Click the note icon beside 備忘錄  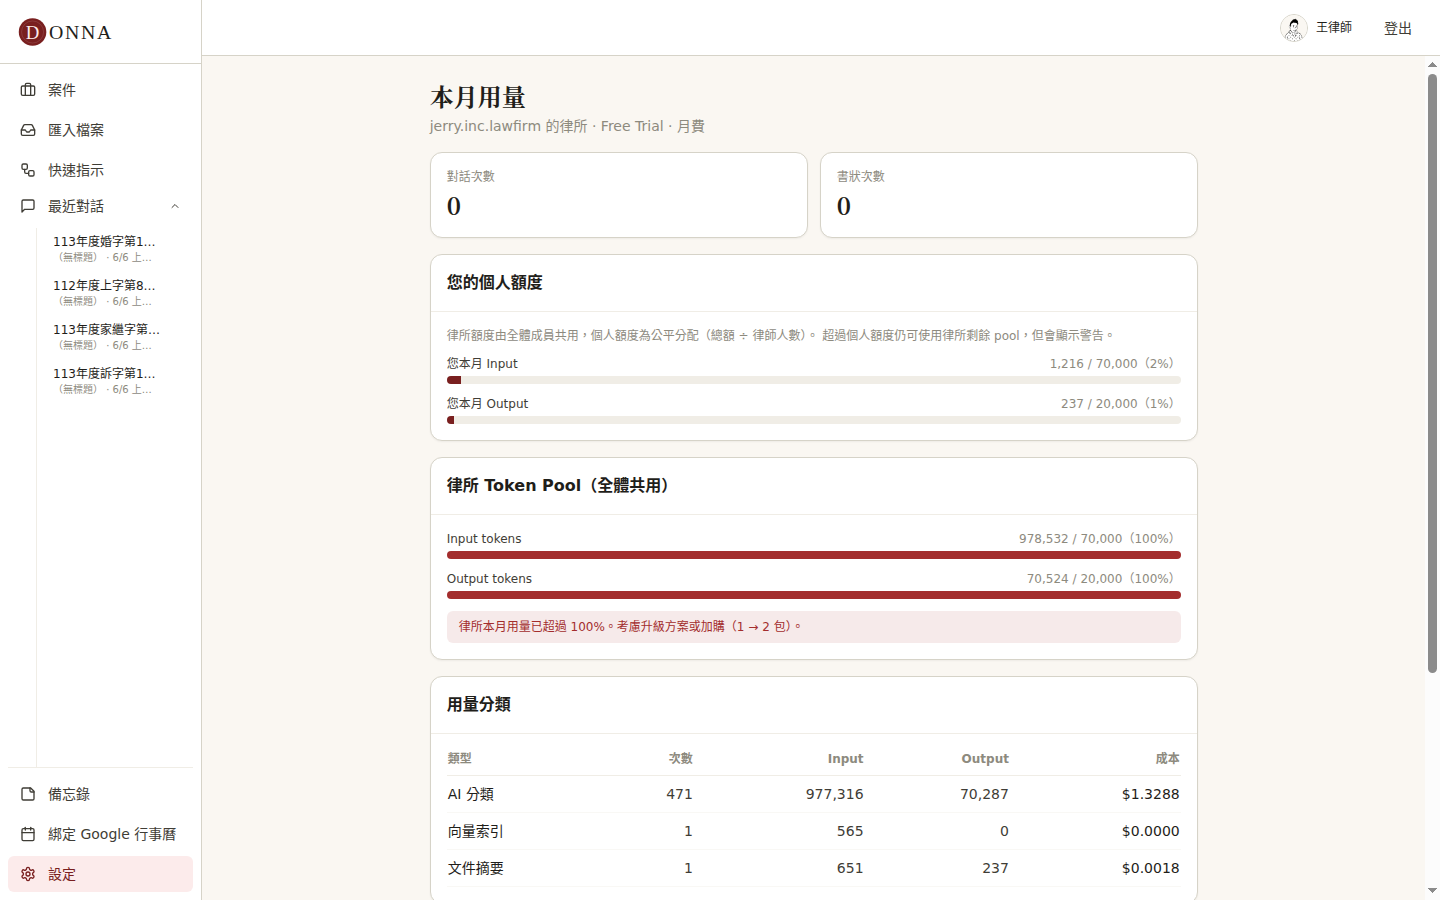click(x=28, y=794)
